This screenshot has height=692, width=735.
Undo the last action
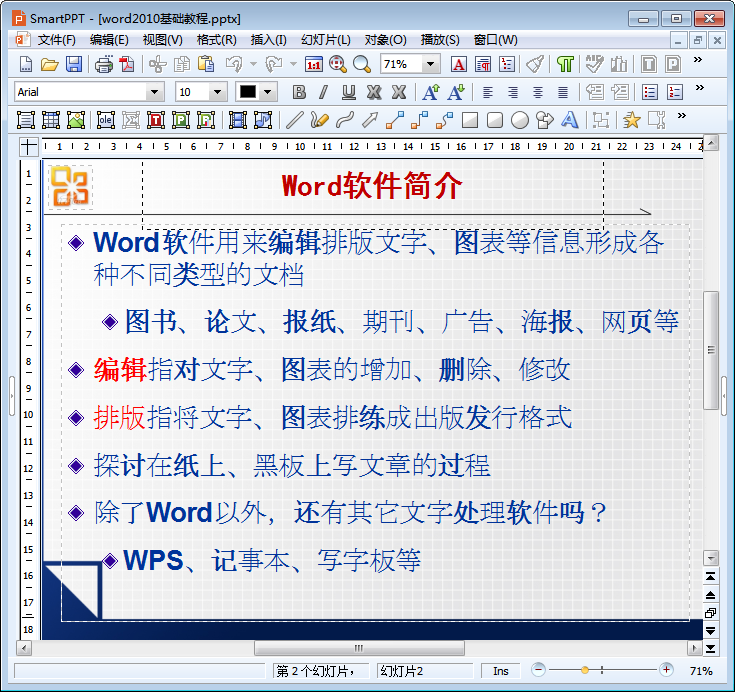point(234,64)
